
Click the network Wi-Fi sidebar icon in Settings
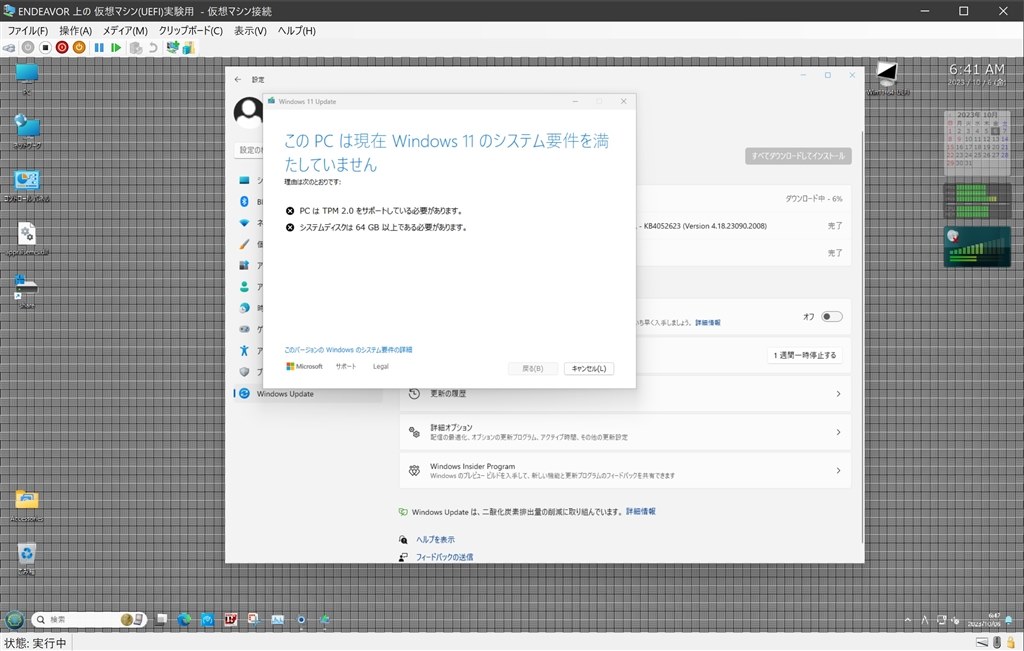[244, 223]
